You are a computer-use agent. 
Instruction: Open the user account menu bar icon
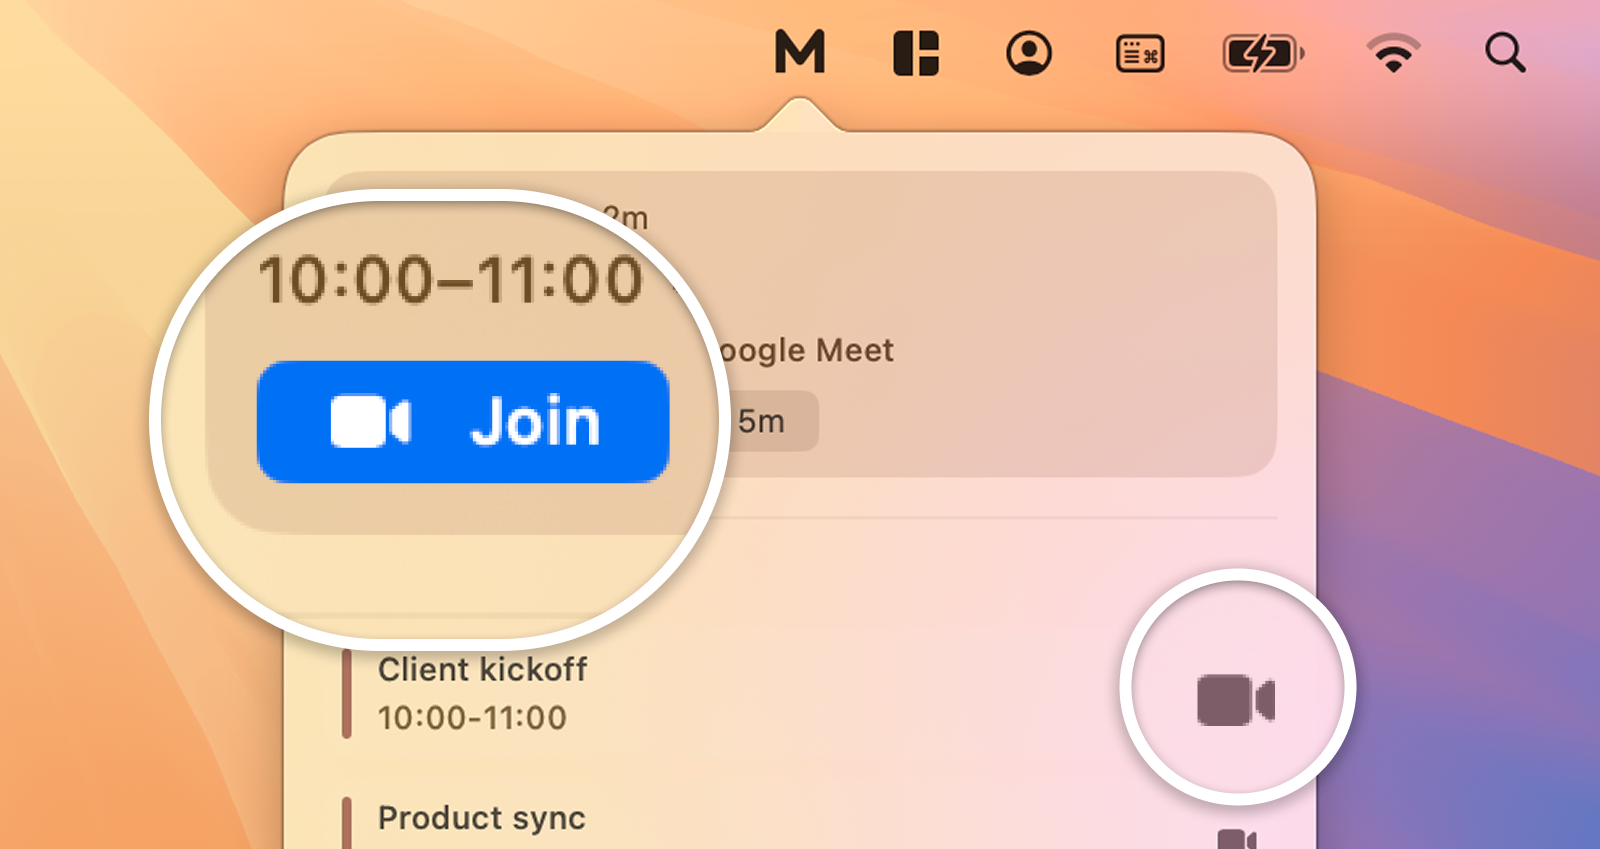point(1029,52)
